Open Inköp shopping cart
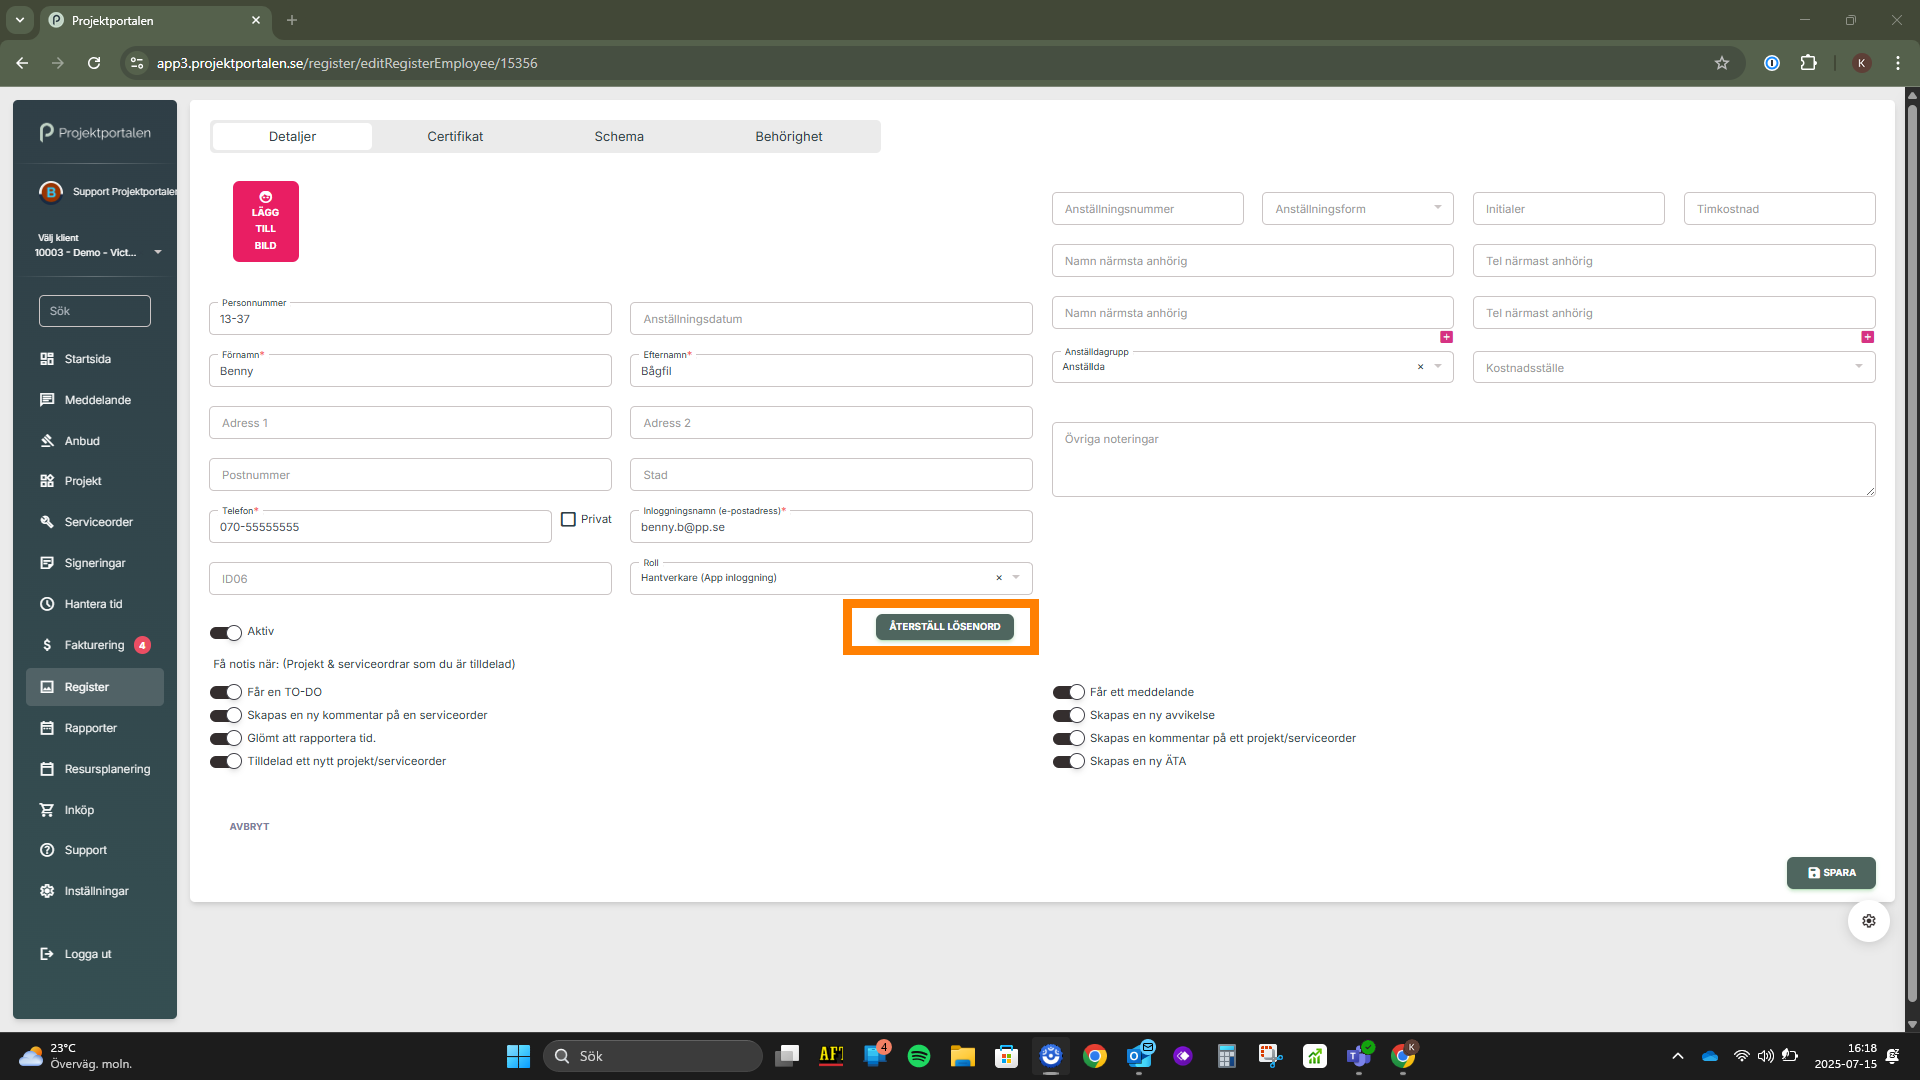The height and width of the screenshot is (1080, 1920). click(47, 810)
